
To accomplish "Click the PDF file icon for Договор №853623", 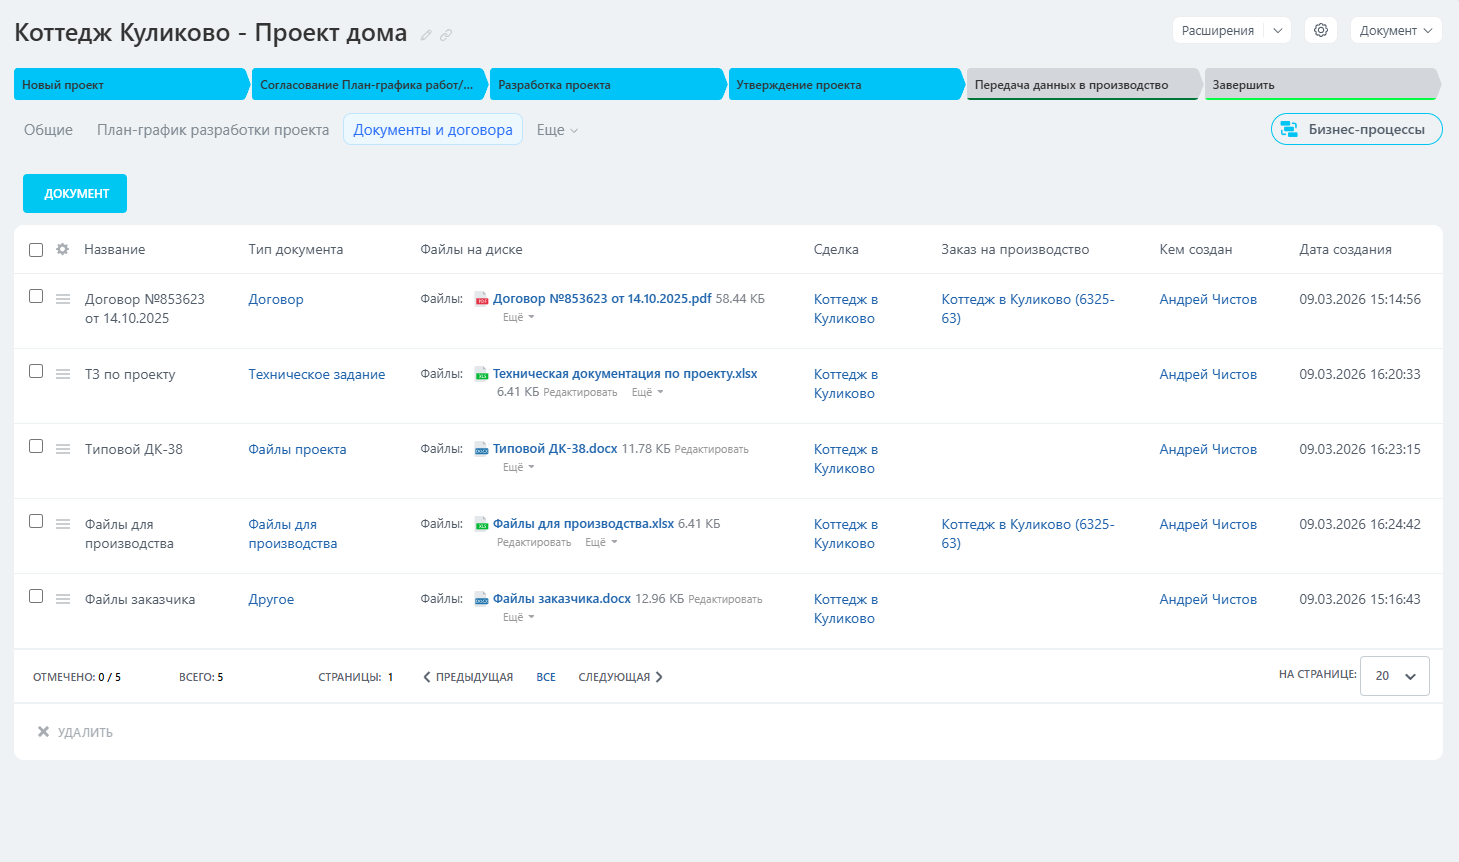I will click(481, 299).
